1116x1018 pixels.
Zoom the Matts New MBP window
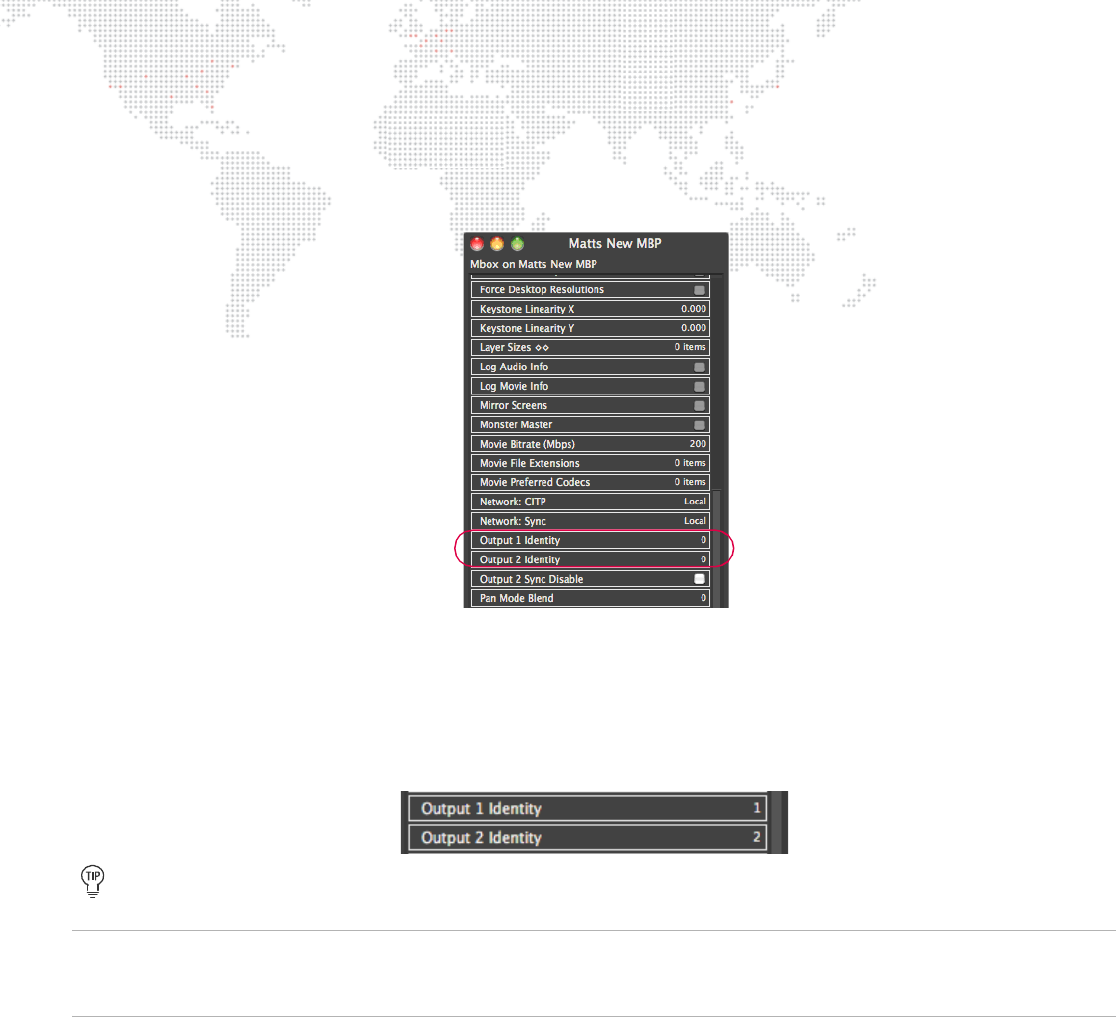517,244
